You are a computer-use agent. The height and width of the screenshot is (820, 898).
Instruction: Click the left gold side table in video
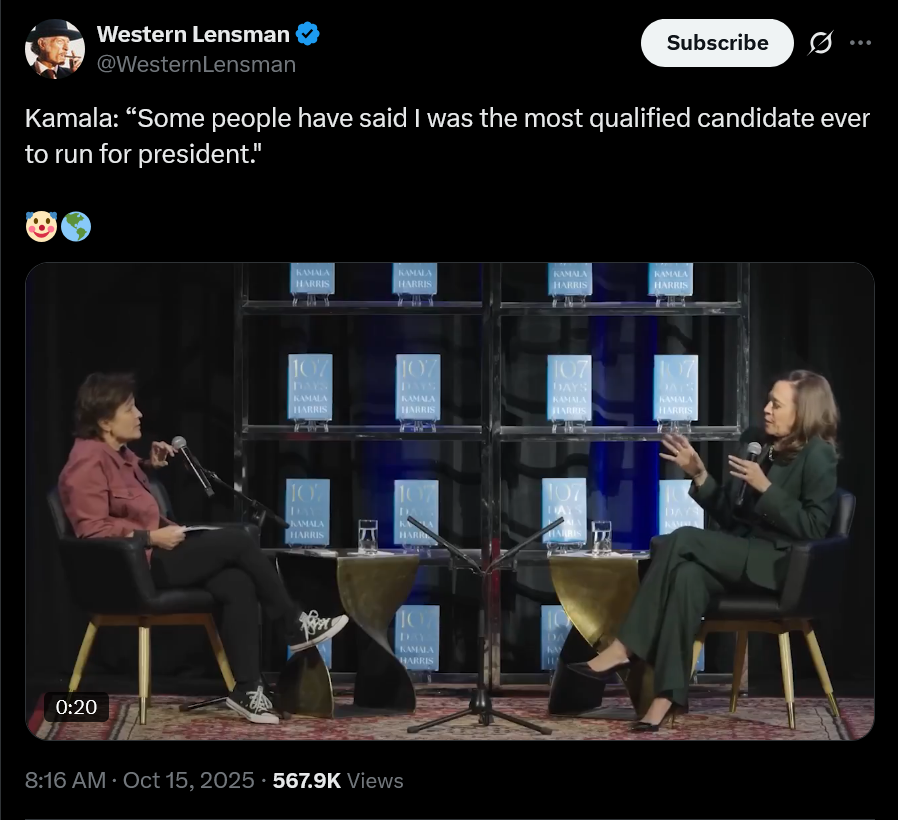click(377, 610)
